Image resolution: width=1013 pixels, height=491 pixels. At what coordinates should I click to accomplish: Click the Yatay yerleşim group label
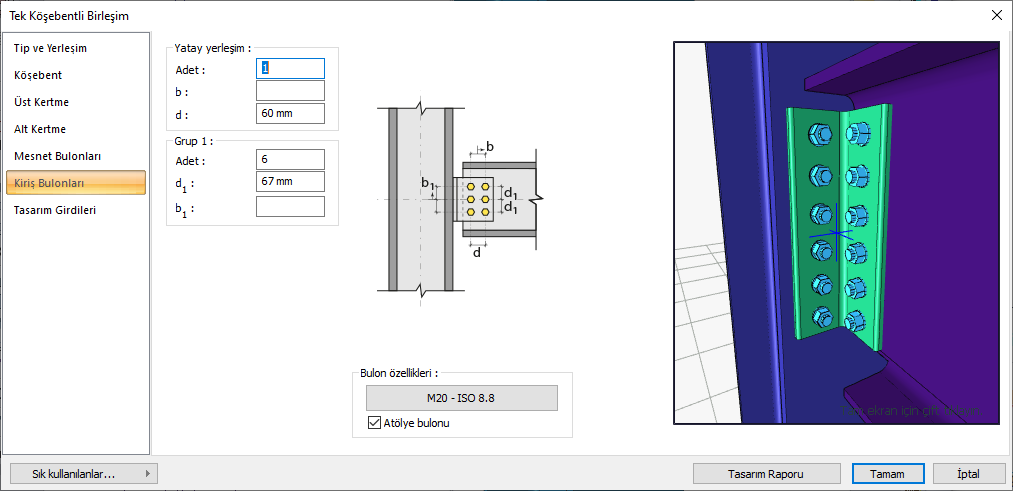pos(212,48)
